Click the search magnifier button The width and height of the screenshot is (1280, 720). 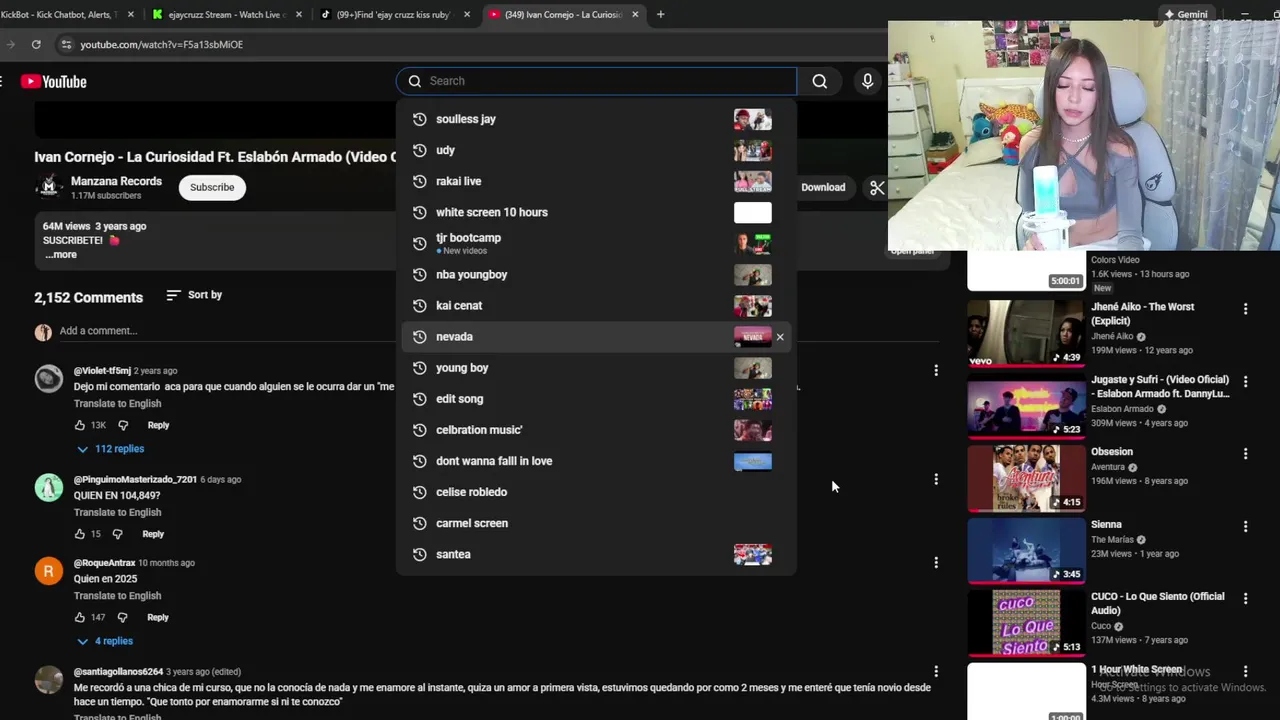pyautogui.click(x=820, y=81)
